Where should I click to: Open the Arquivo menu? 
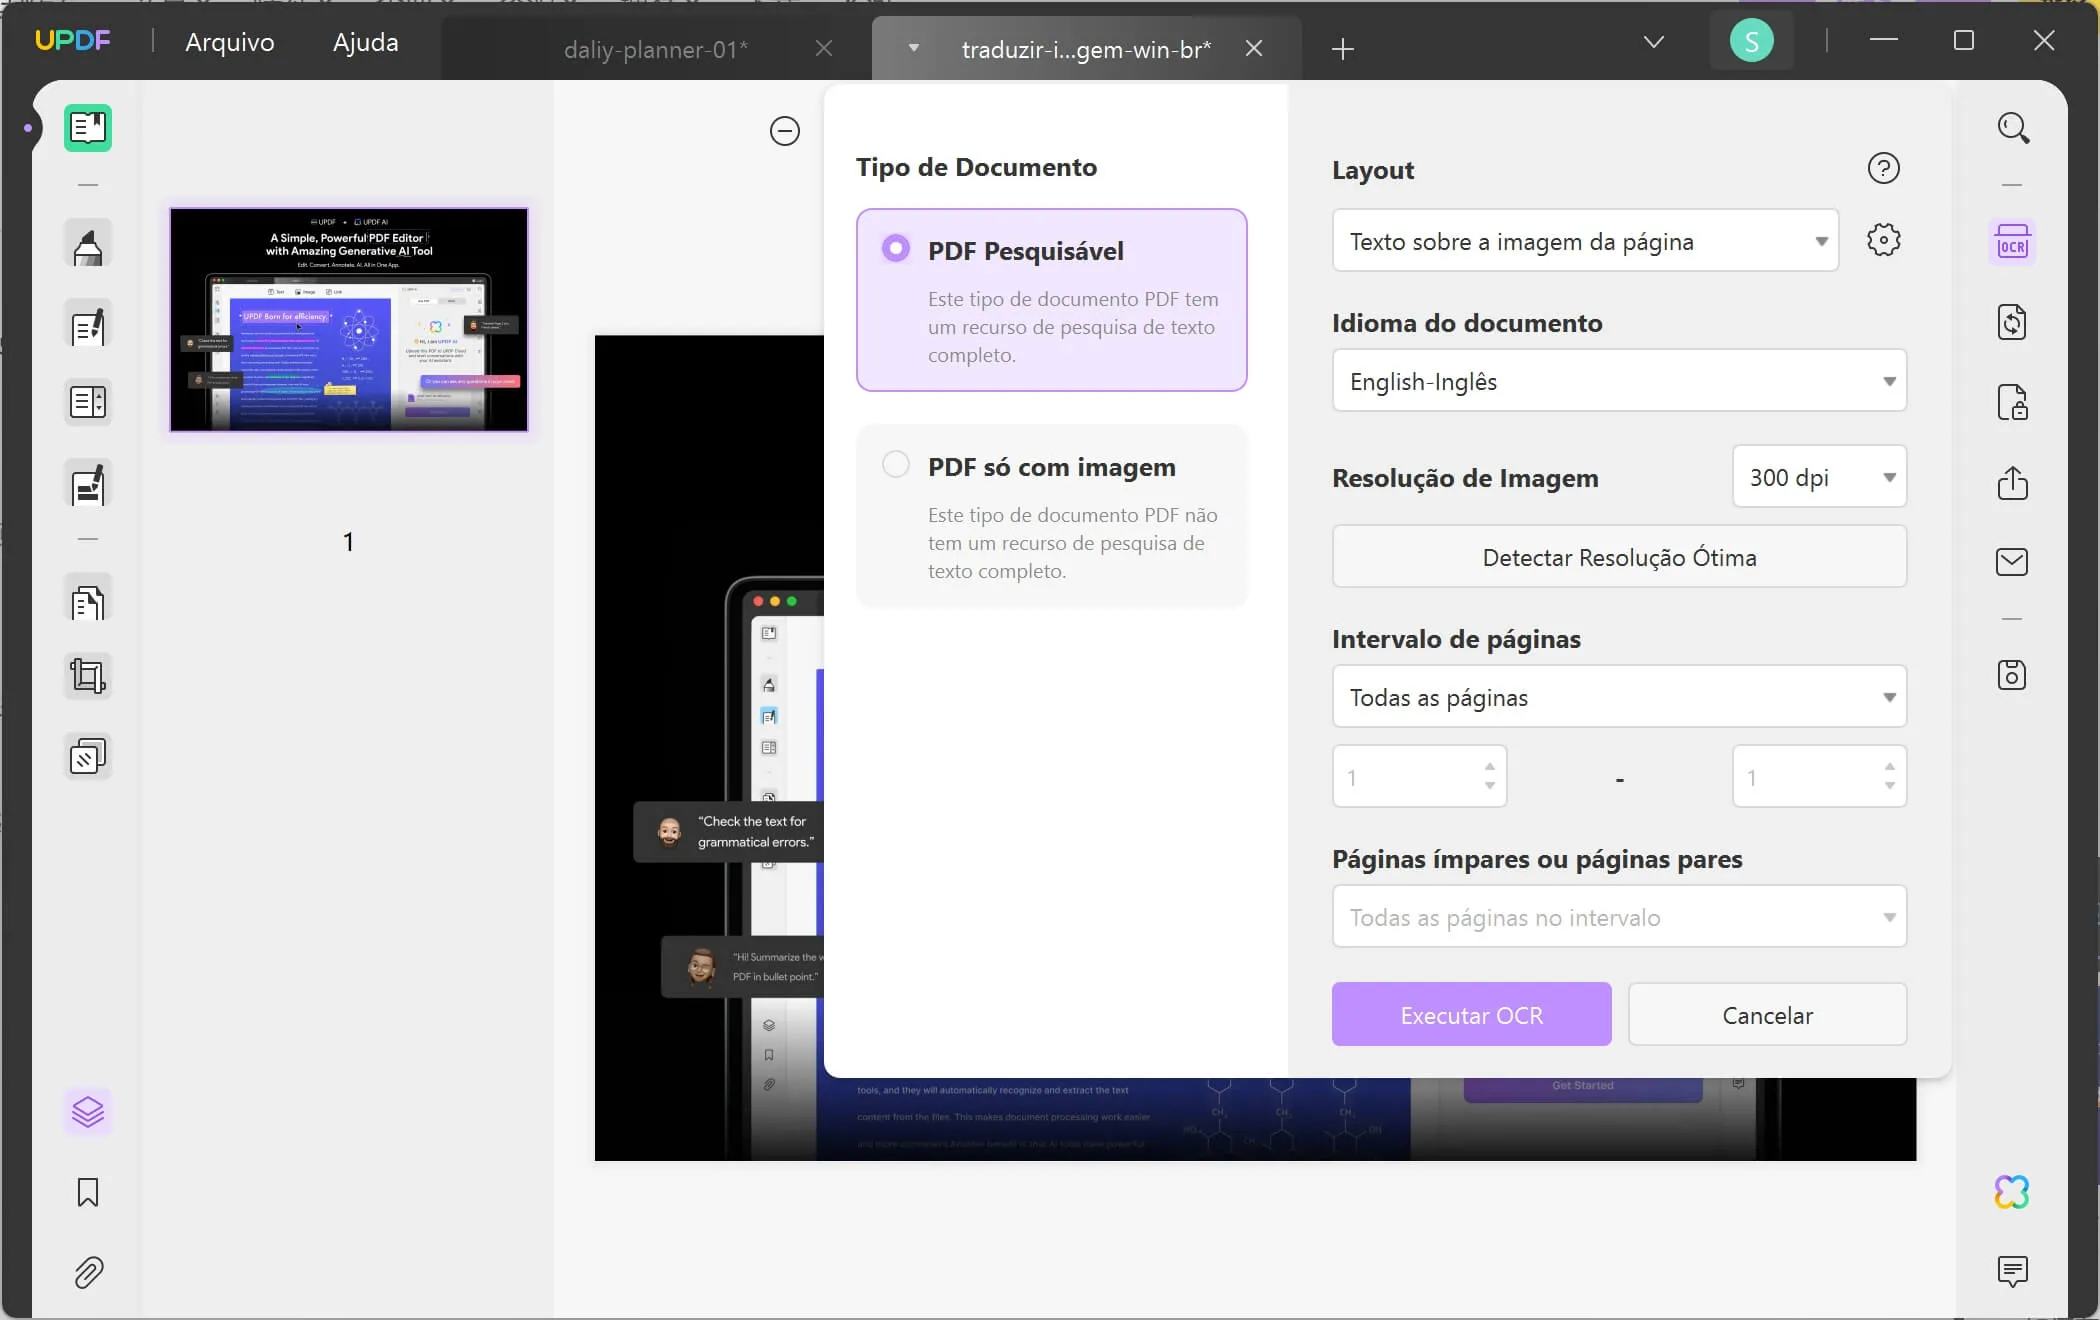pyautogui.click(x=230, y=42)
